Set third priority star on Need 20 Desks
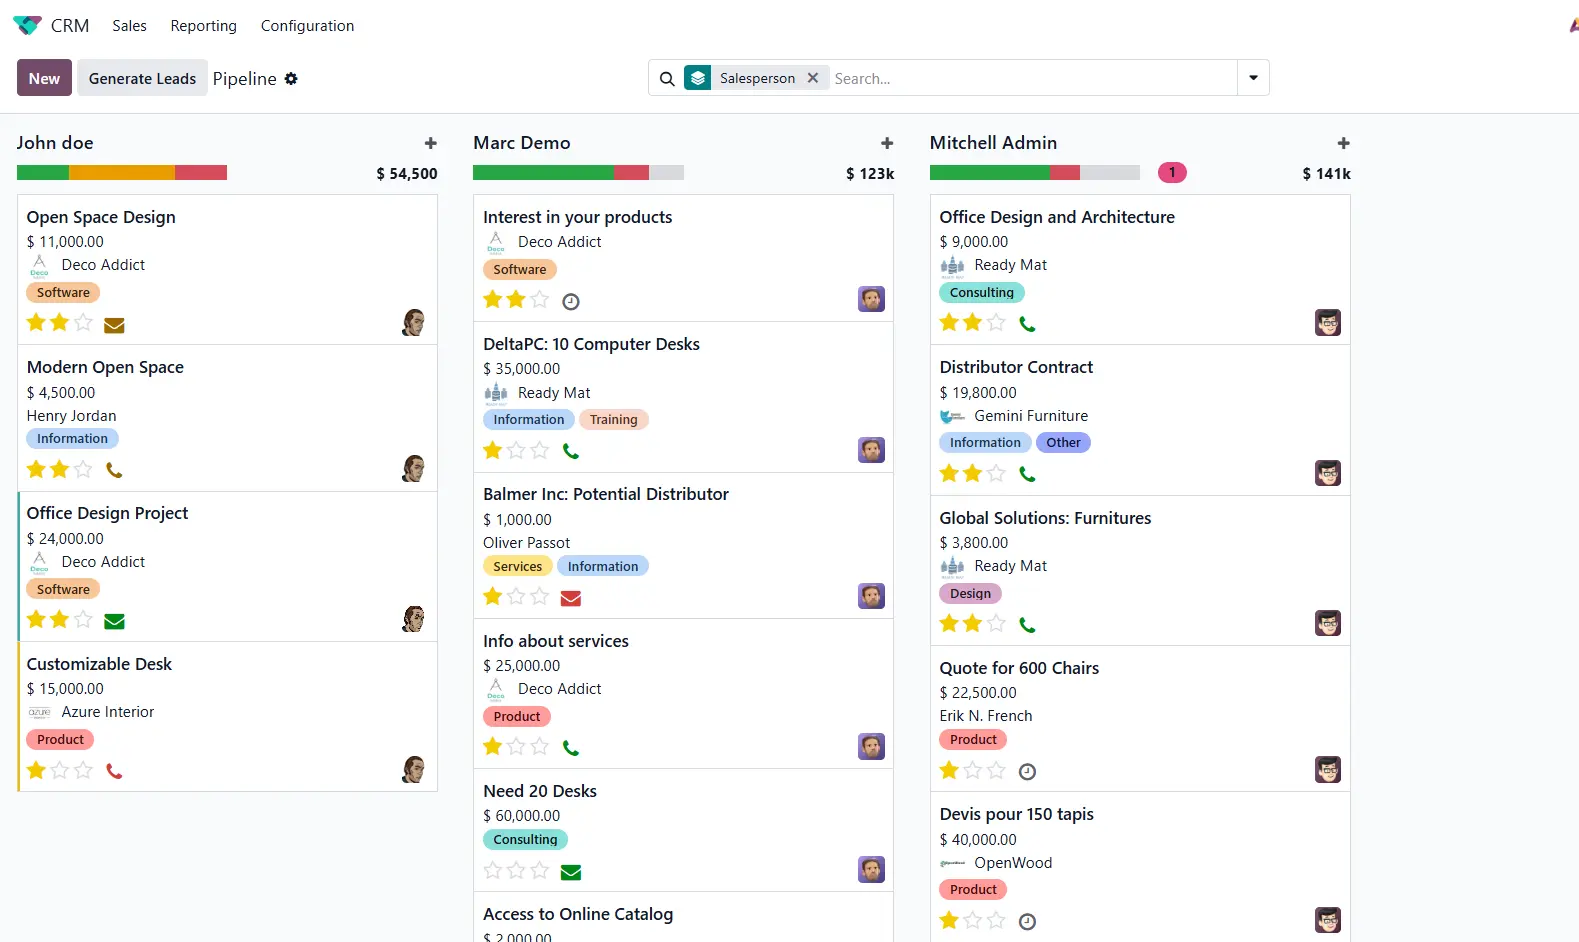 540,871
